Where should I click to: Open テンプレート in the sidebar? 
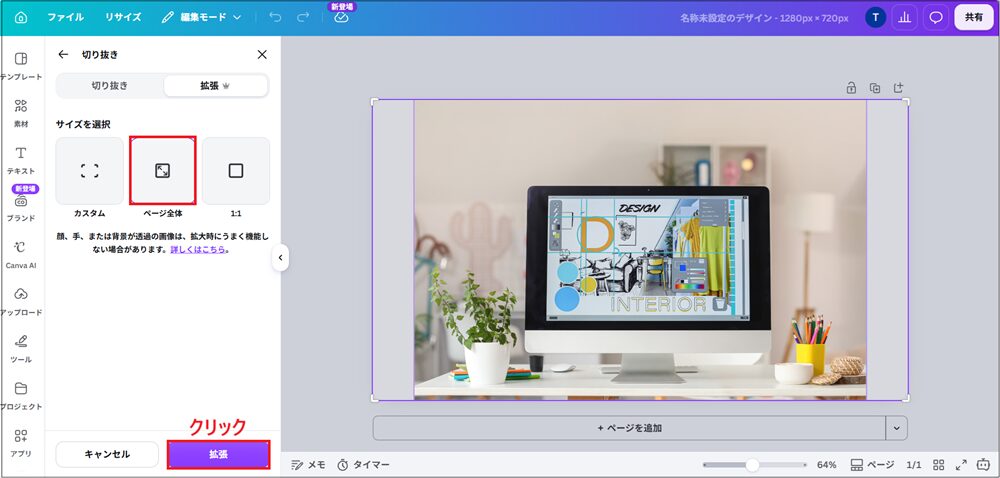pos(21,66)
